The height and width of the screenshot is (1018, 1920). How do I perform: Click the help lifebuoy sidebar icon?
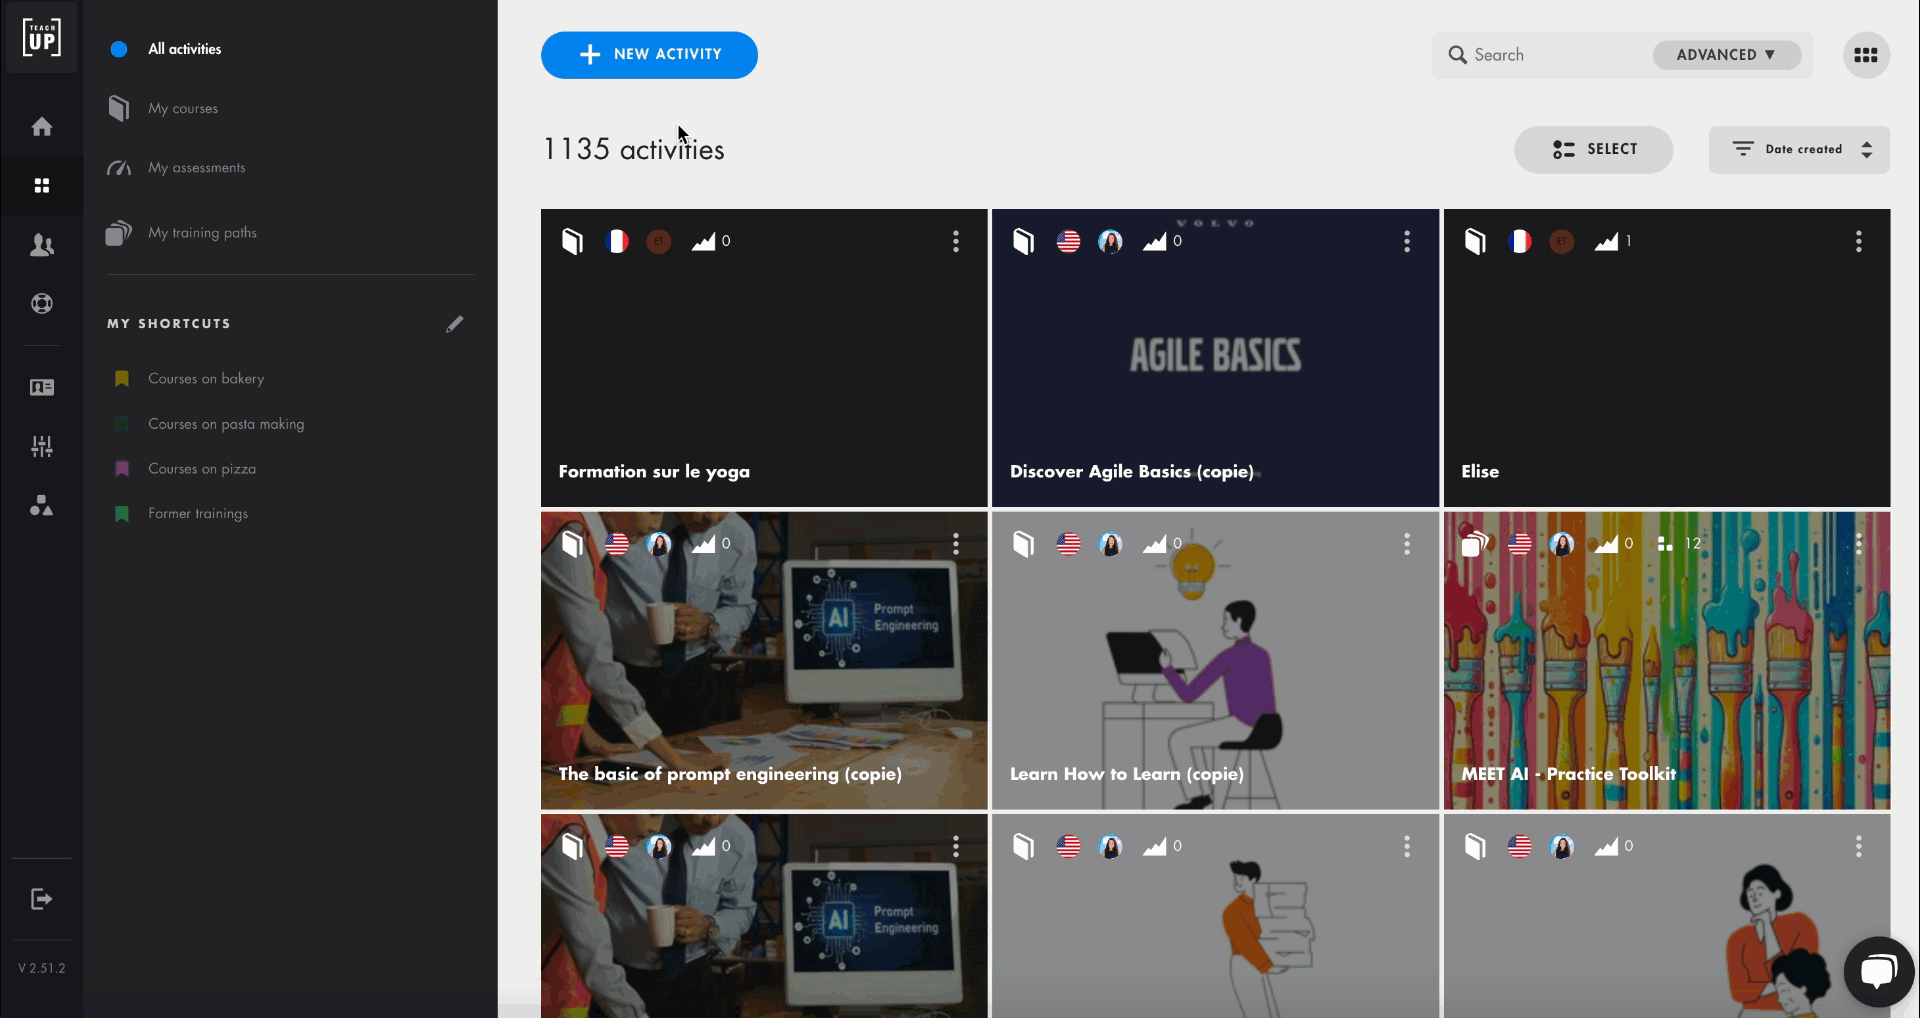41,304
